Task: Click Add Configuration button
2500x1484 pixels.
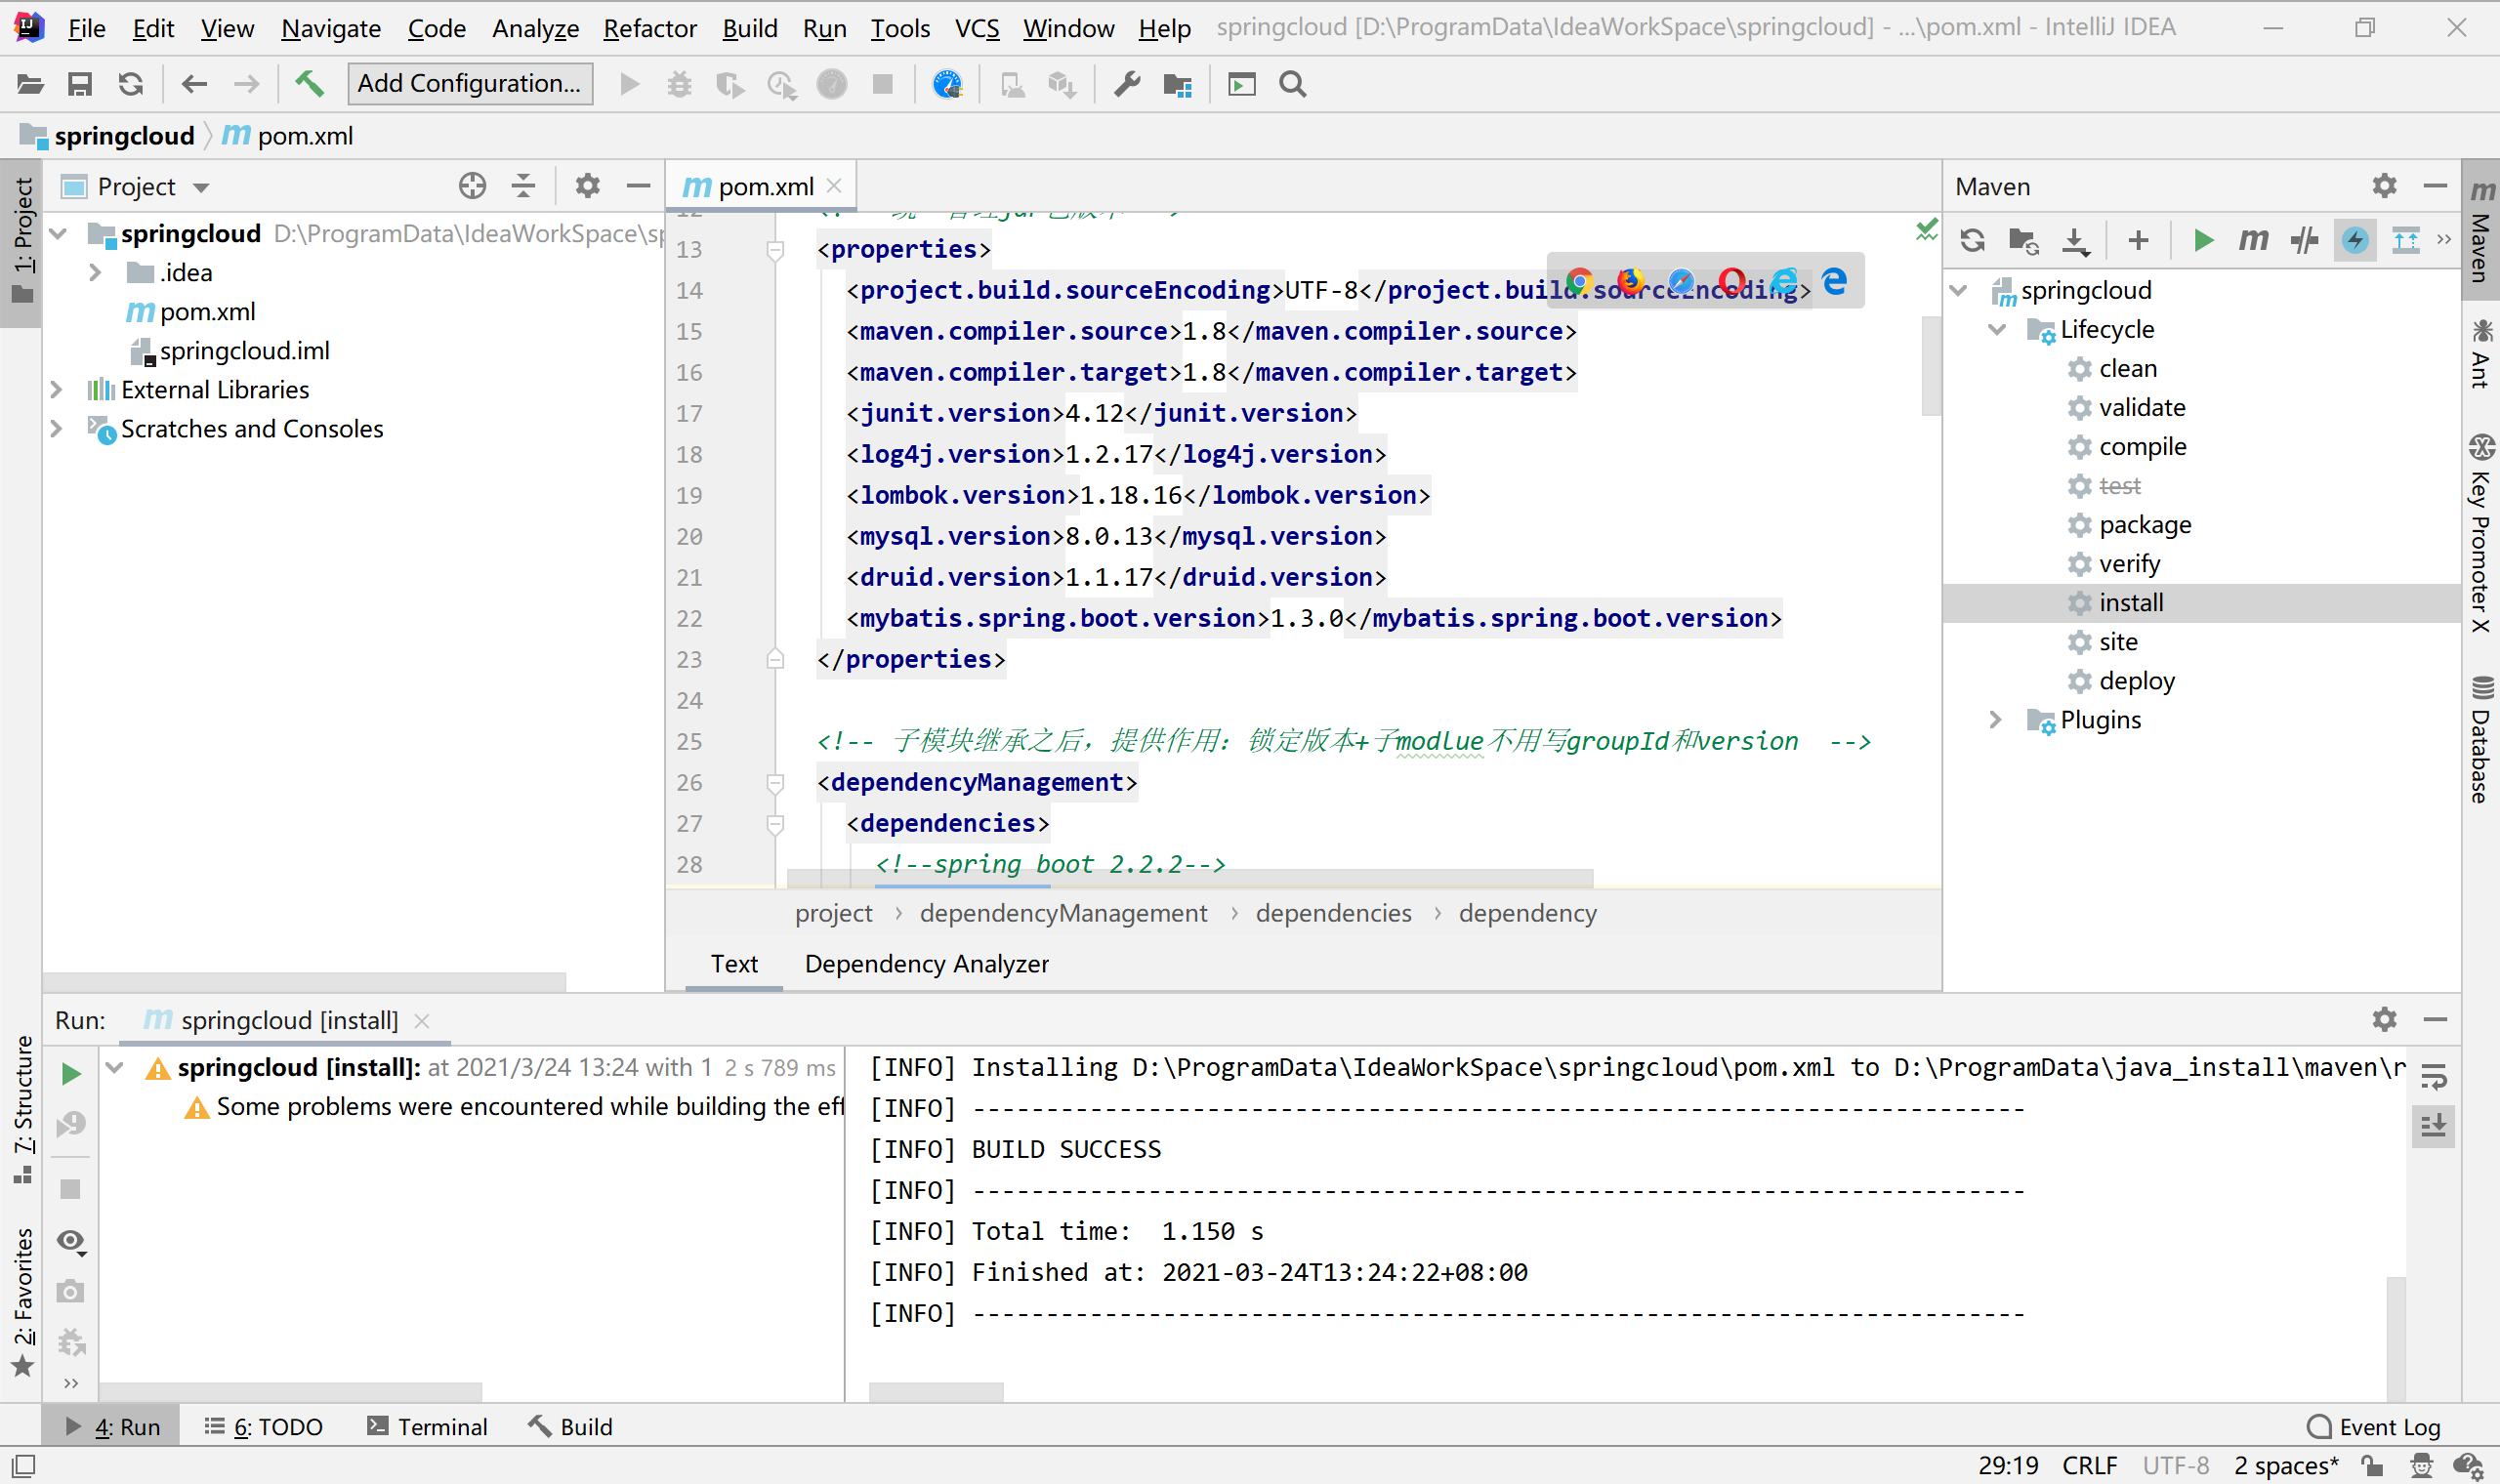Action: (x=470, y=84)
